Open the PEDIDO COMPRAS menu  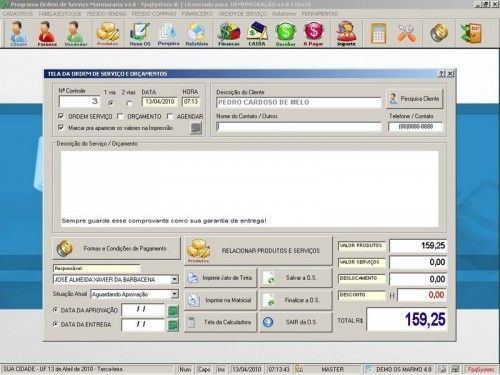tap(154, 14)
